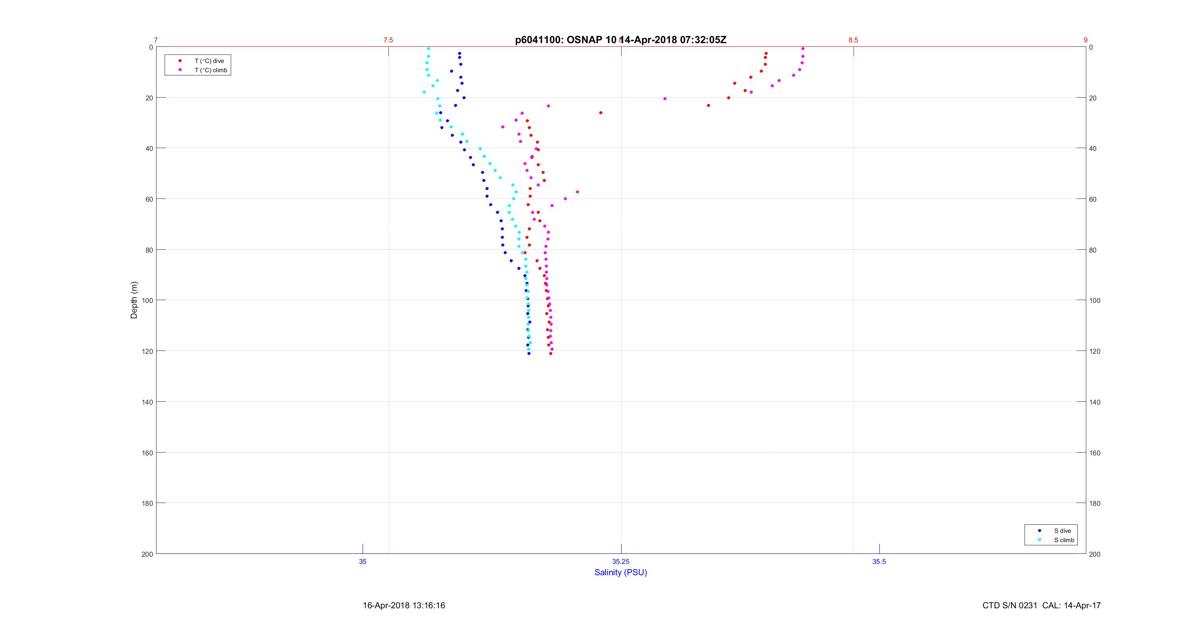Select the "T (°C) dive" legend entry

pos(209,61)
